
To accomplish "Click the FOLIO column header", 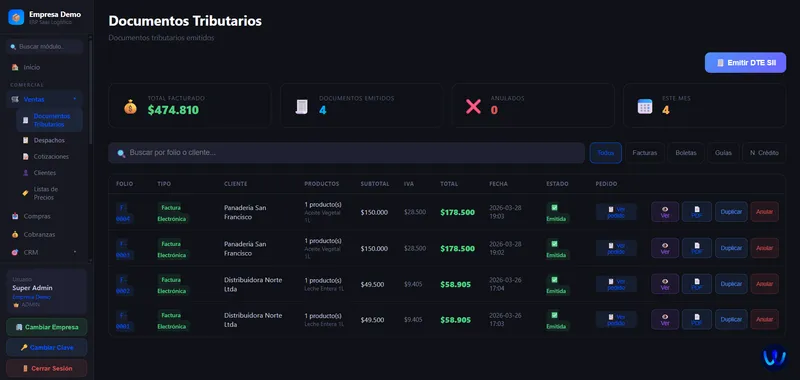I will point(124,184).
